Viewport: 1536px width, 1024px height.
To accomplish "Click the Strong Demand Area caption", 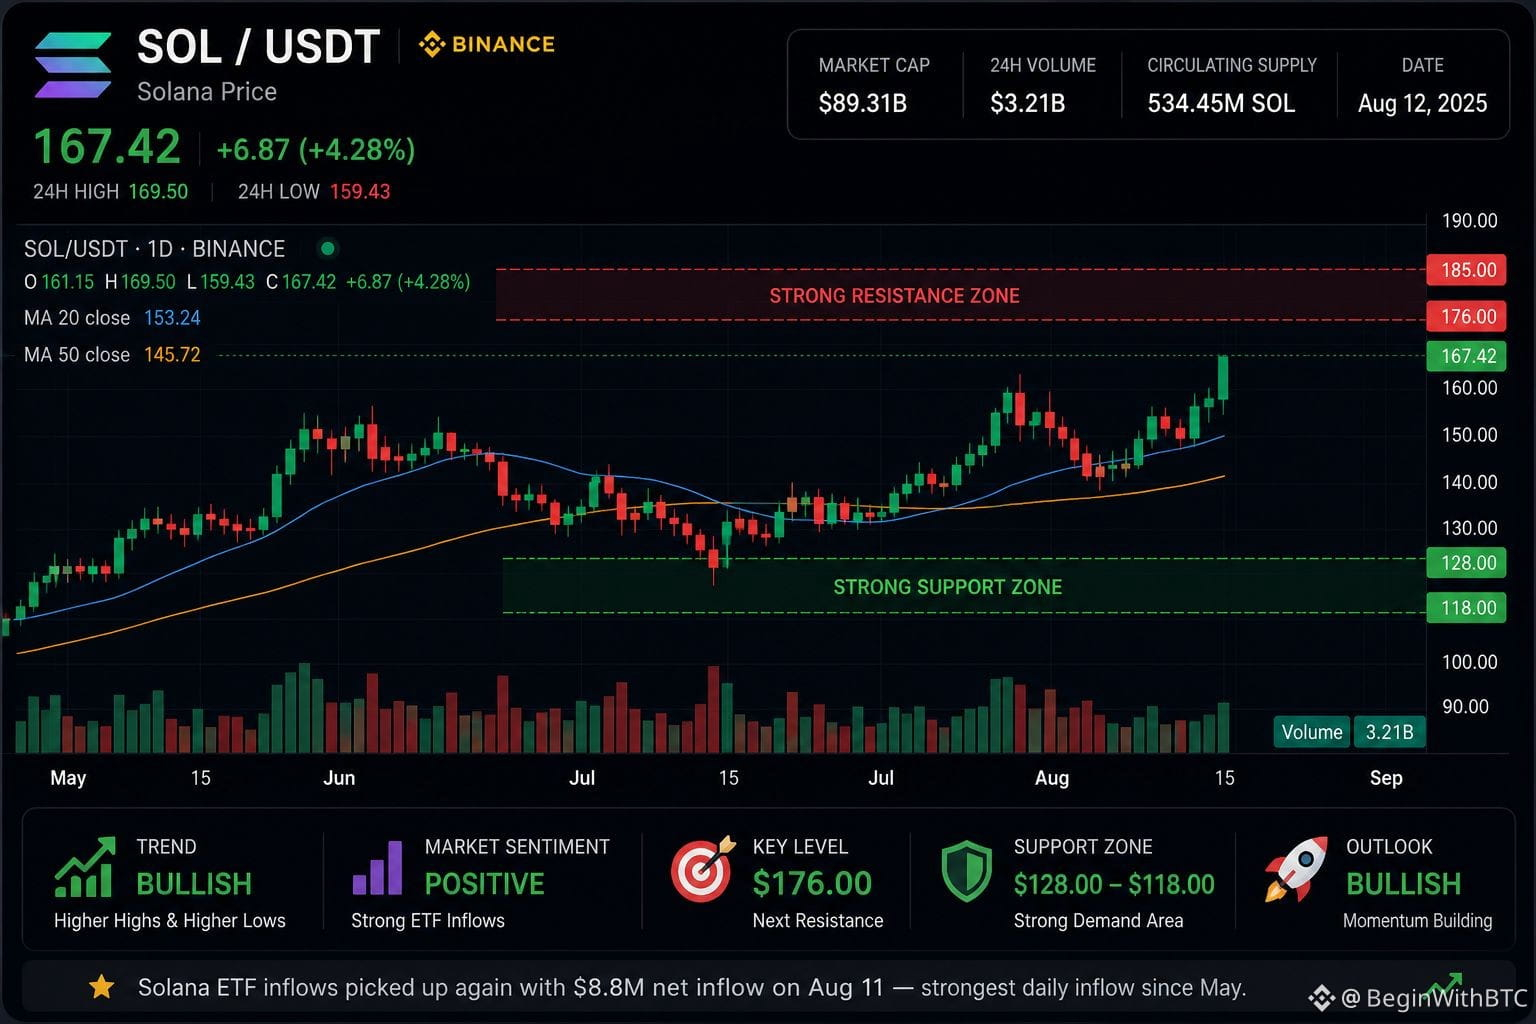I will [x=1098, y=921].
